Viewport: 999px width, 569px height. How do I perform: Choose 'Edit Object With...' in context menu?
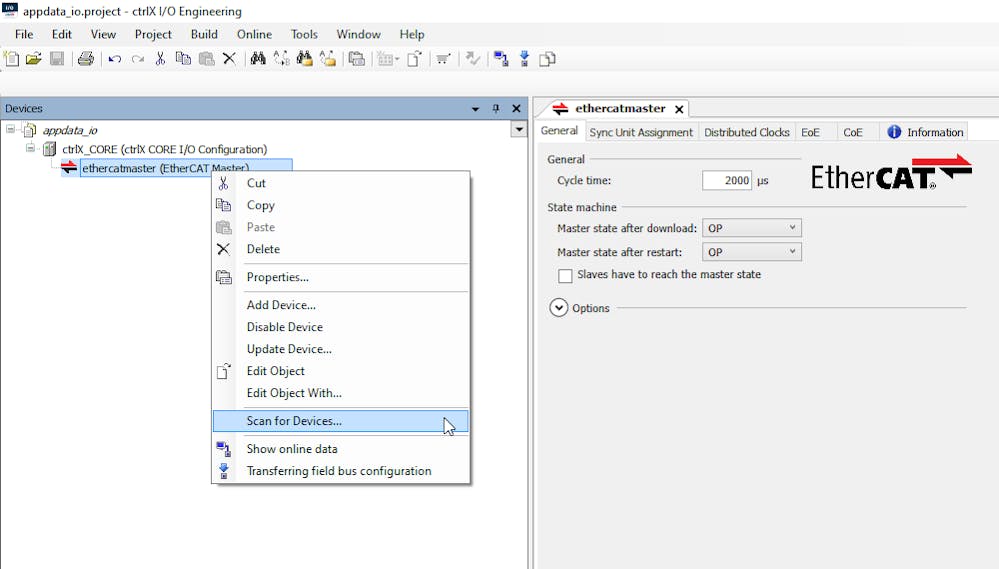pyautogui.click(x=341, y=393)
